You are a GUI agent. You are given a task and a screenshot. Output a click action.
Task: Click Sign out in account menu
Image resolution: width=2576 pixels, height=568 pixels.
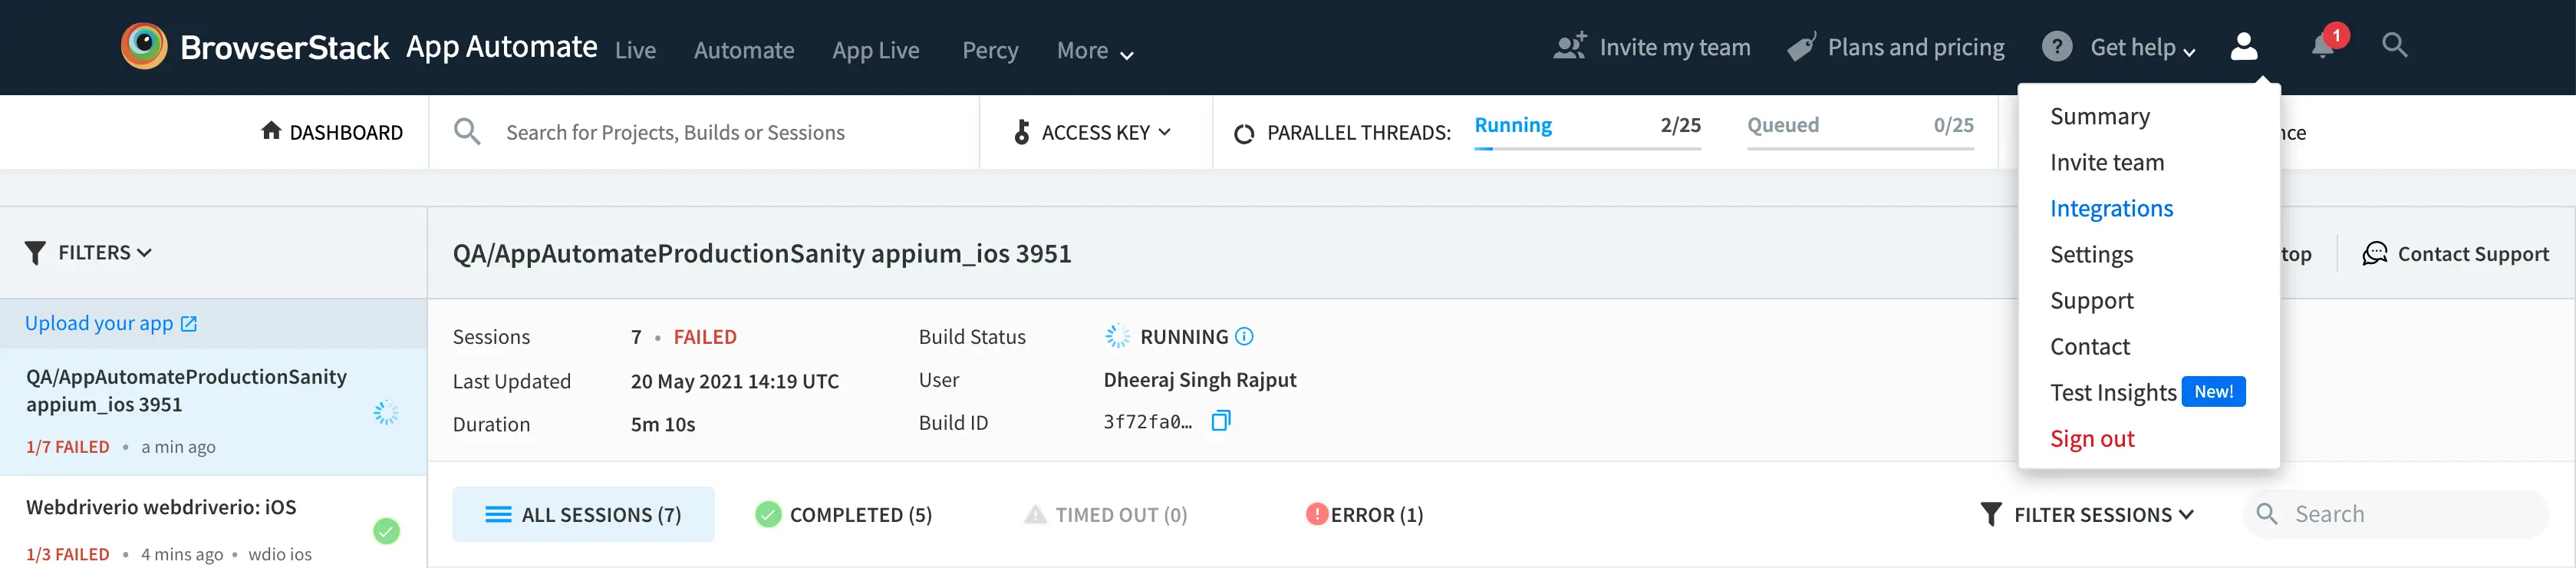pos(2092,438)
